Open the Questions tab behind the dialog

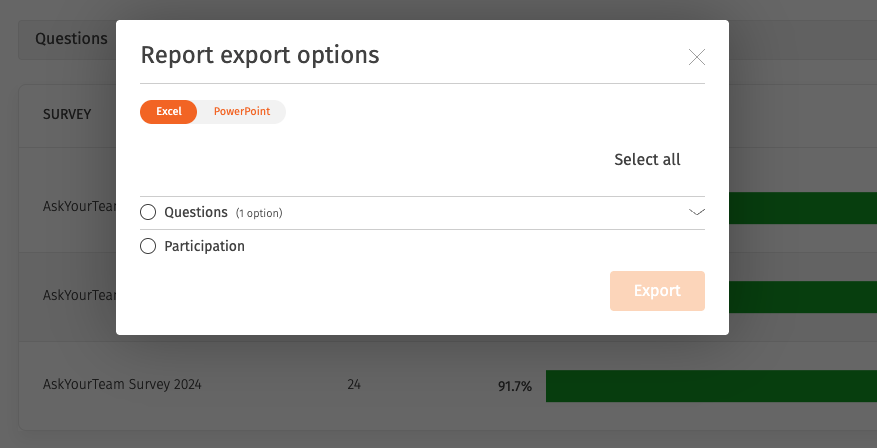[x=71, y=39]
